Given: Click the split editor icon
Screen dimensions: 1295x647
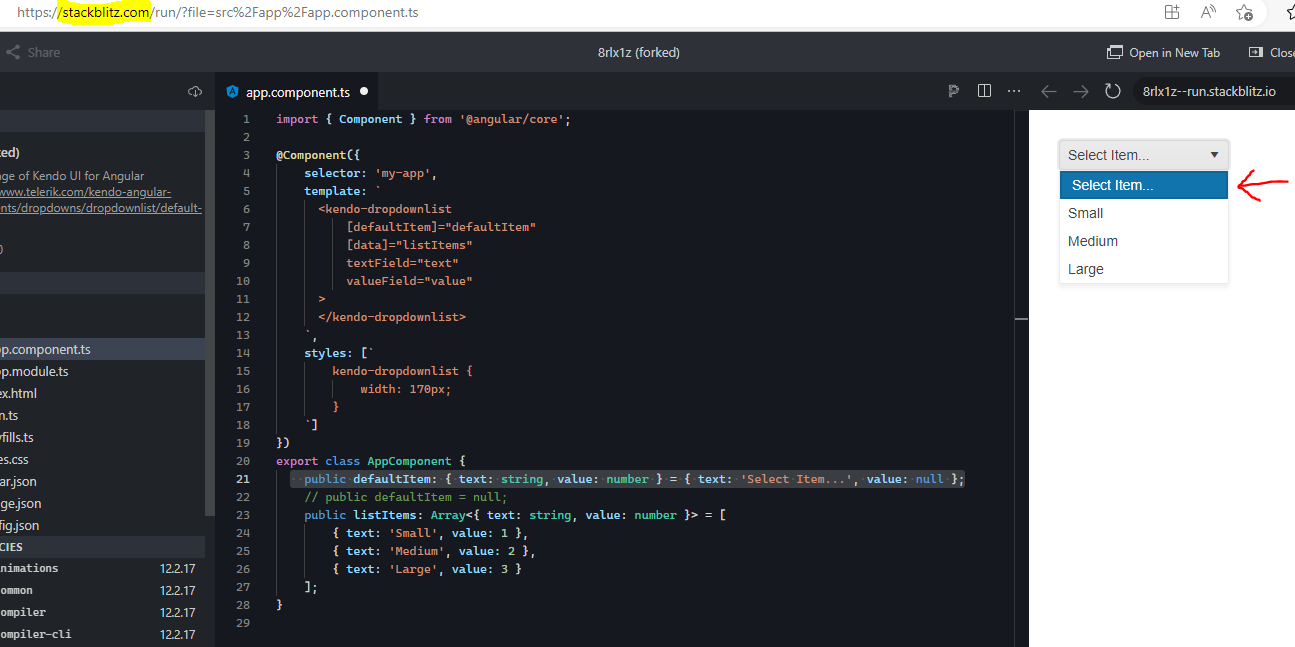Looking at the screenshot, I should [984, 91].
